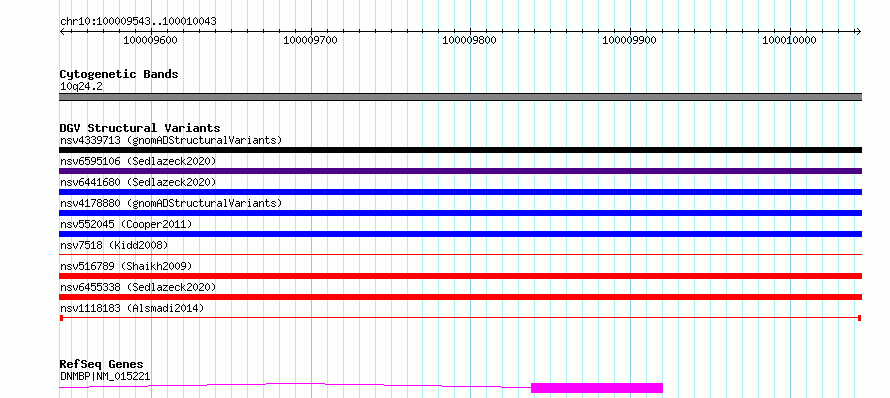Select the 10q24.2 band label
Image resolution: width=890 pixels, height=398 pixels.
coord(81,87)
